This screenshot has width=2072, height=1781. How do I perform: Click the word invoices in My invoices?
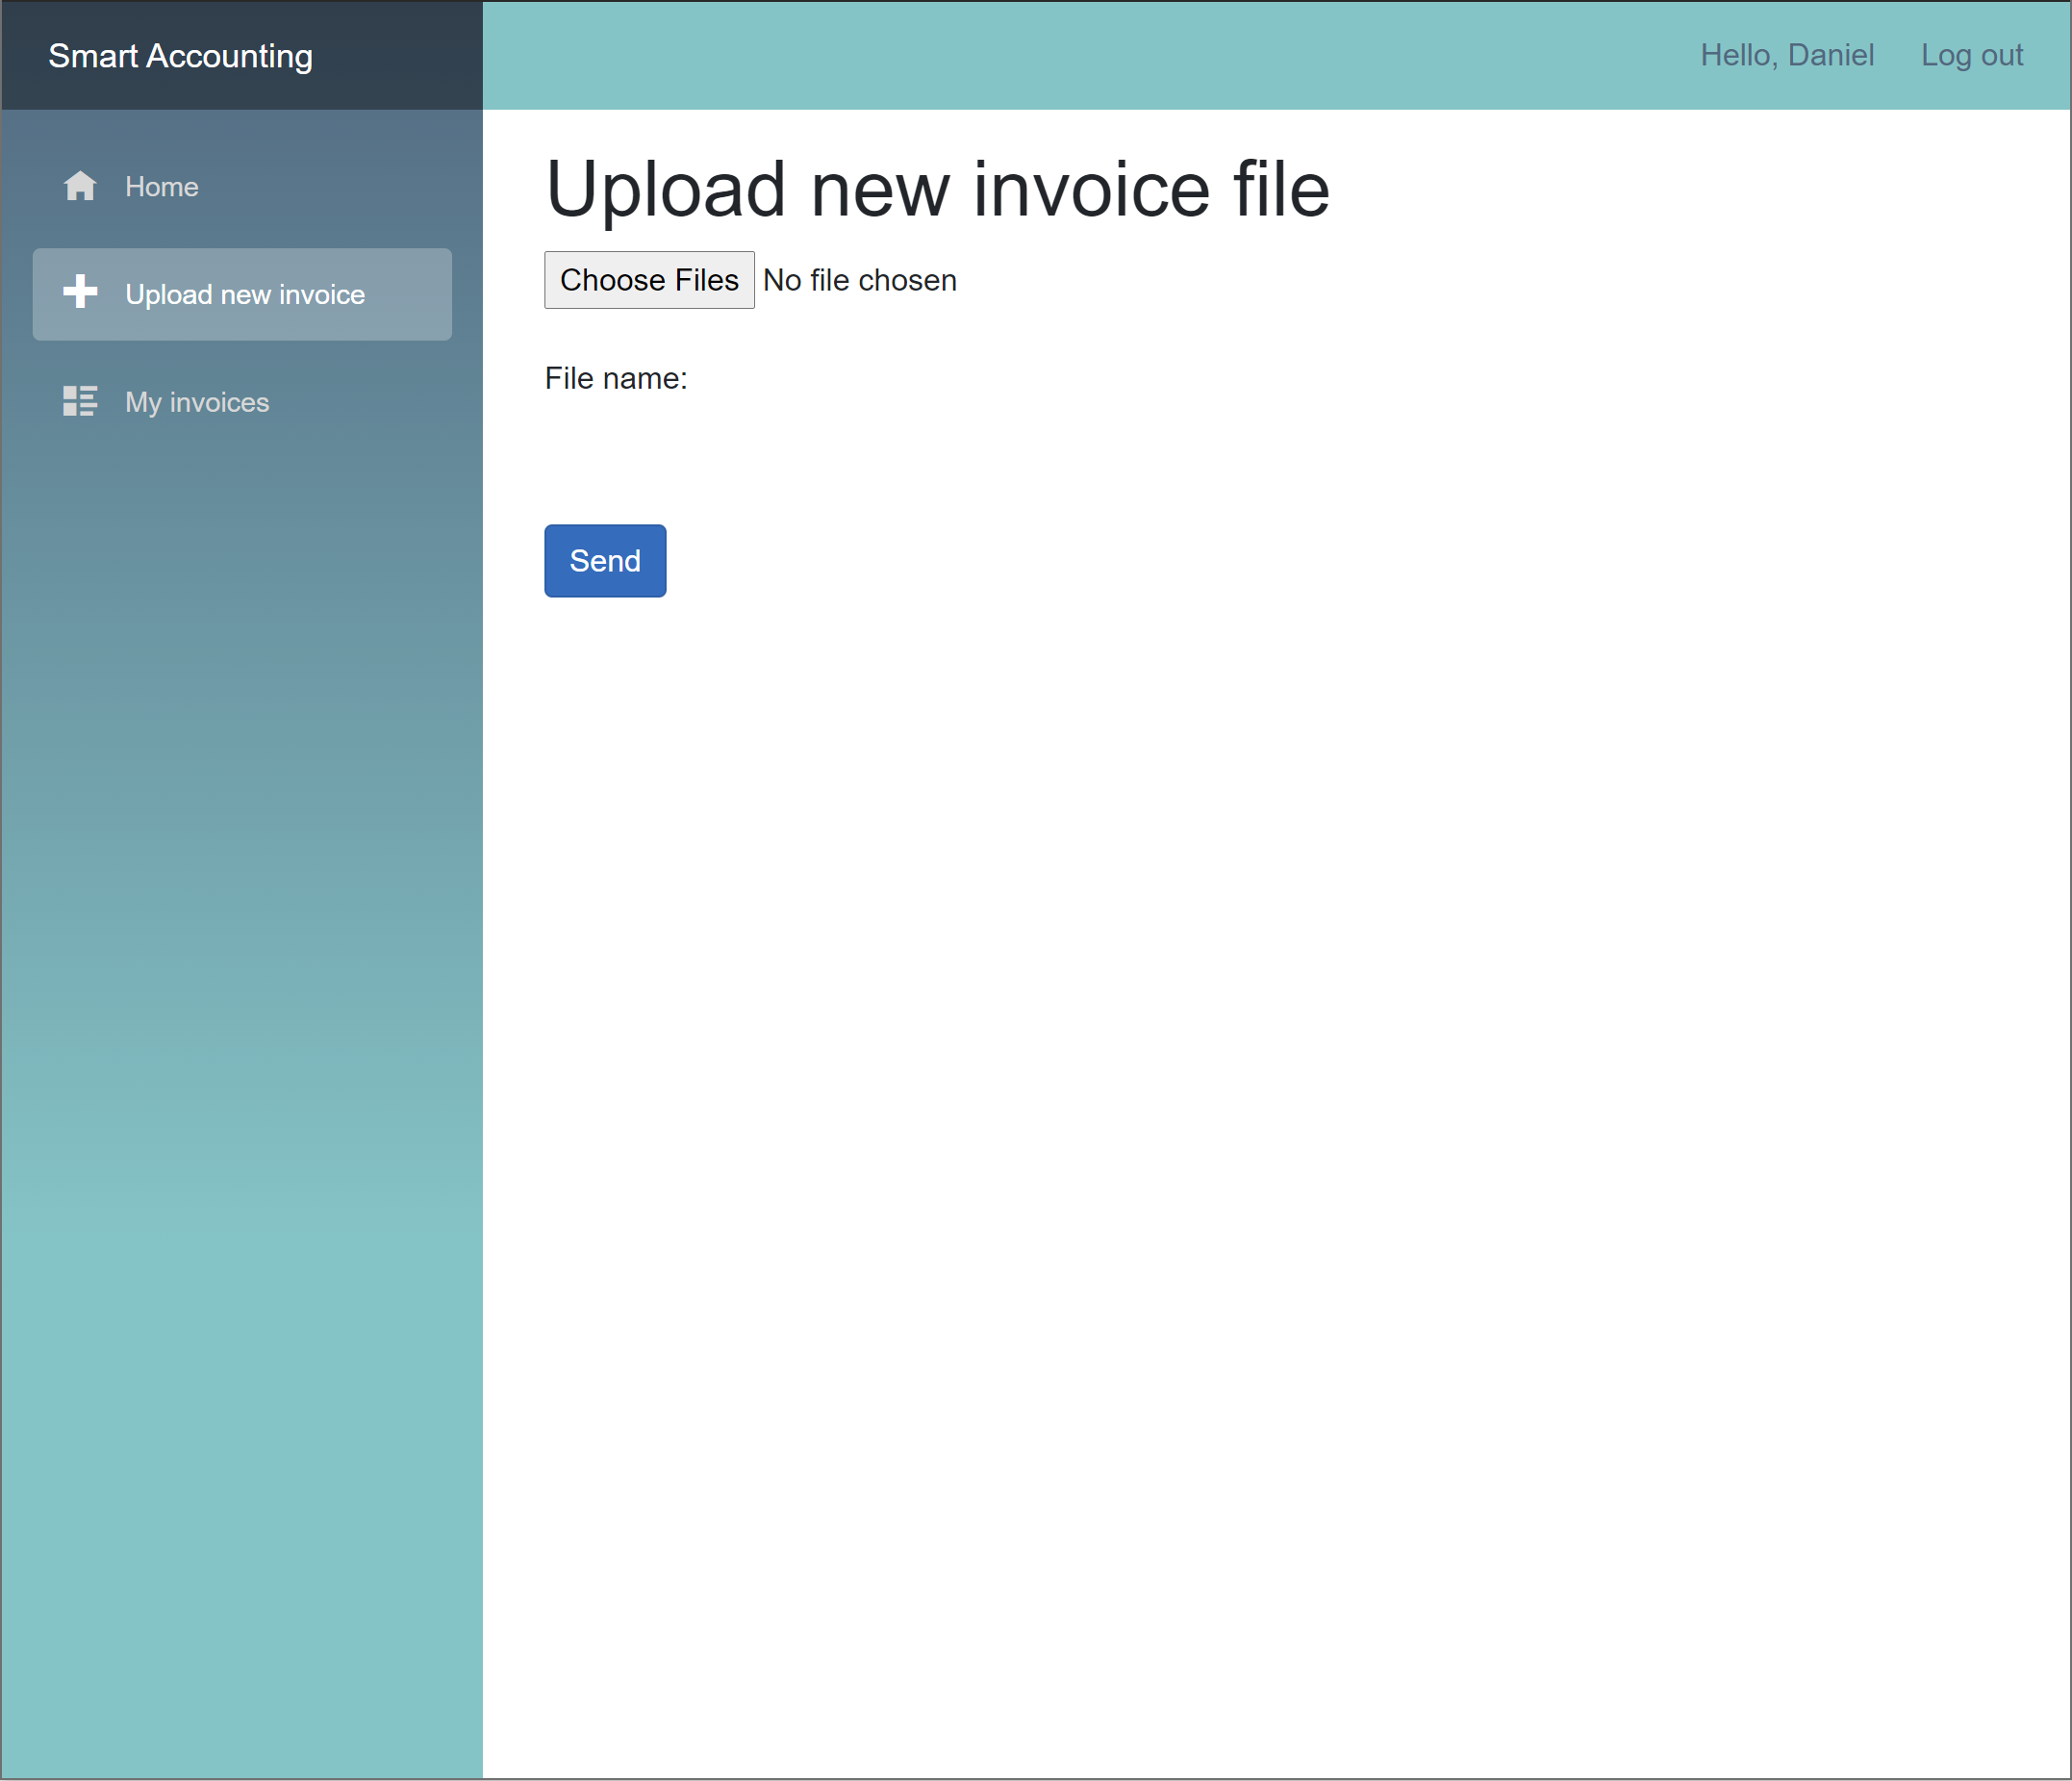click(x=219, y=402)
